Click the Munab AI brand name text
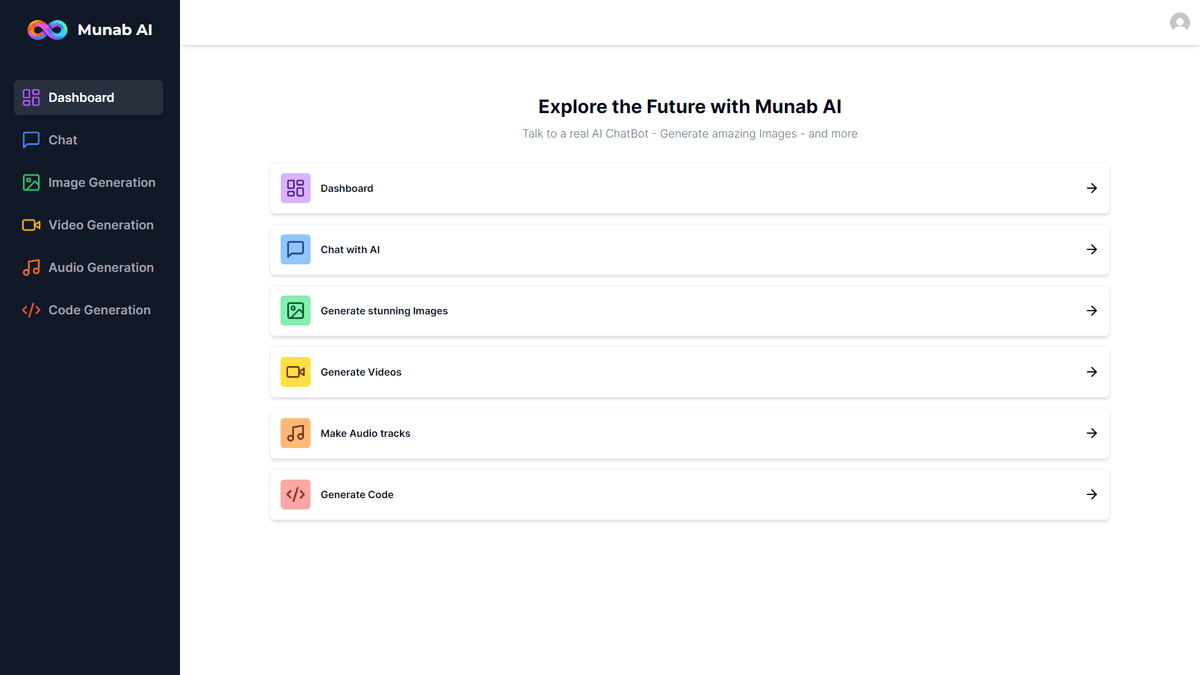1200x675 pixels. coord(115,30)
